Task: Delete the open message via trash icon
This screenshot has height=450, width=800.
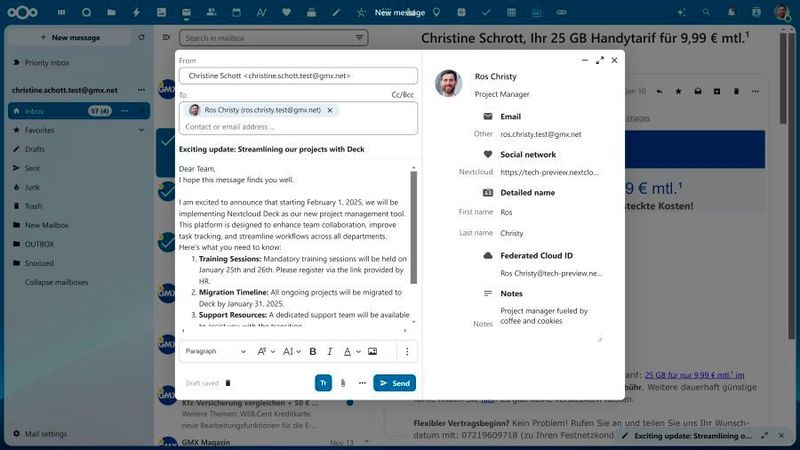Action: [736, 91]
